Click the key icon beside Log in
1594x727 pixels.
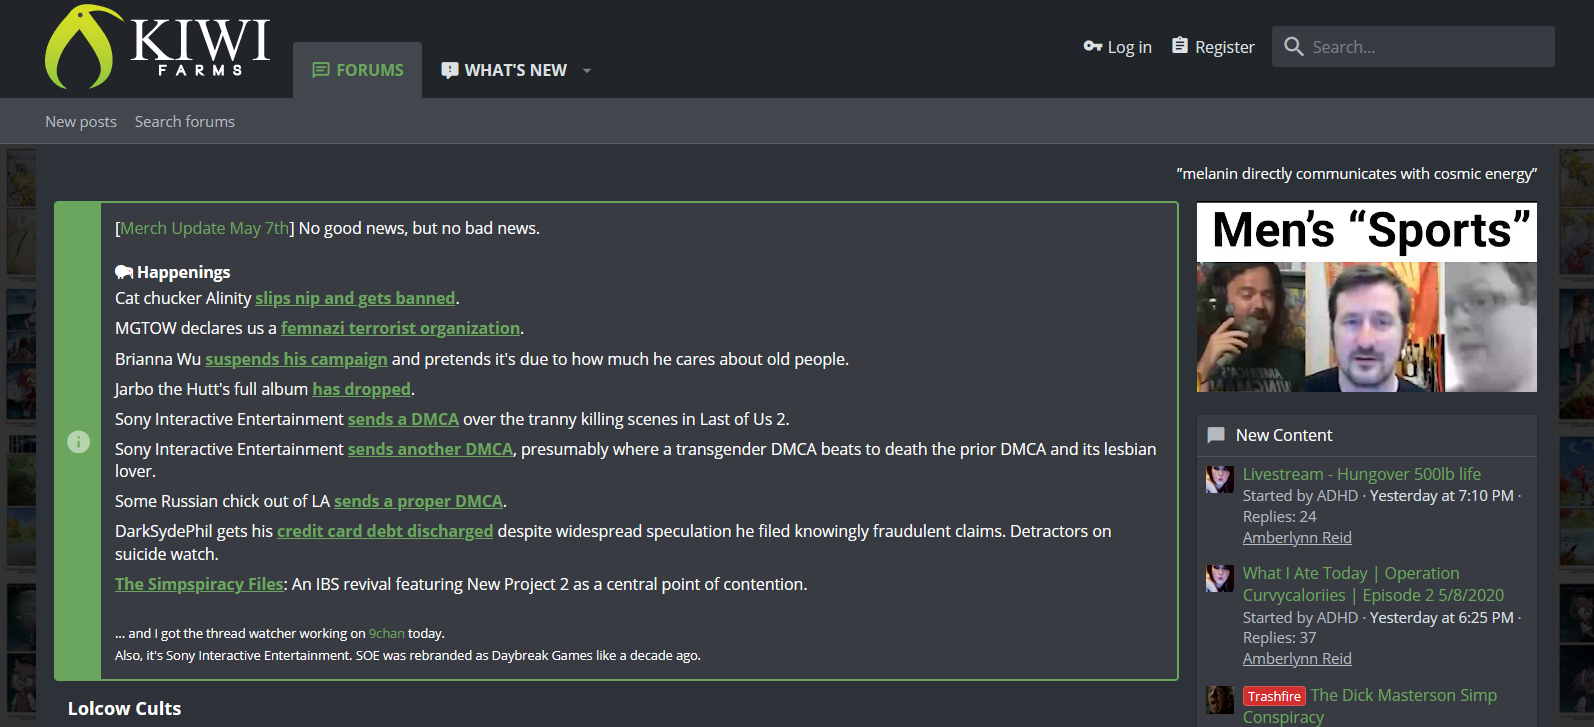click(1092, 46)
